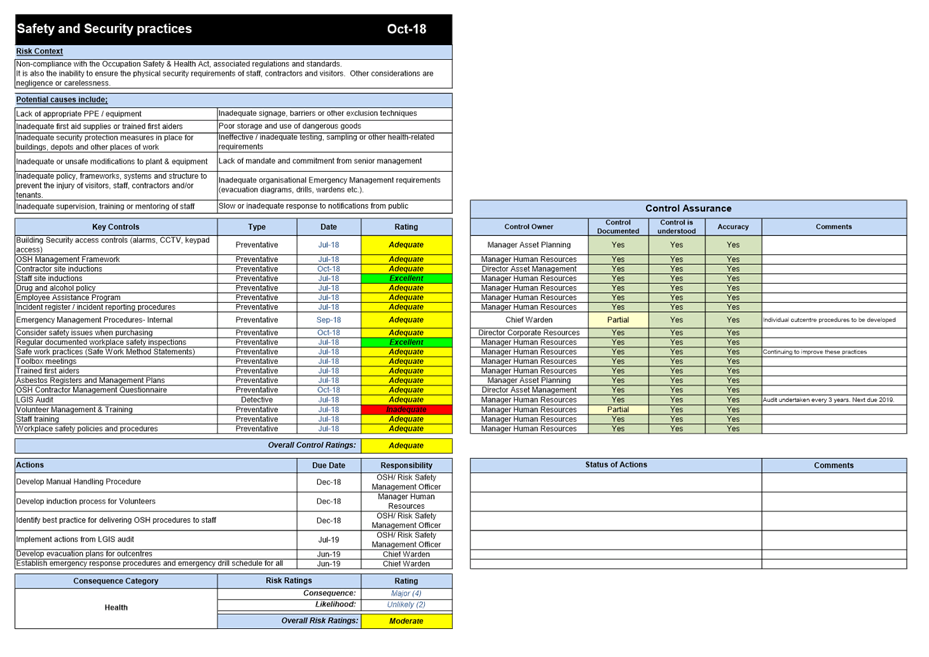Click the 'Potential causes include;' heading

point(62,100)
